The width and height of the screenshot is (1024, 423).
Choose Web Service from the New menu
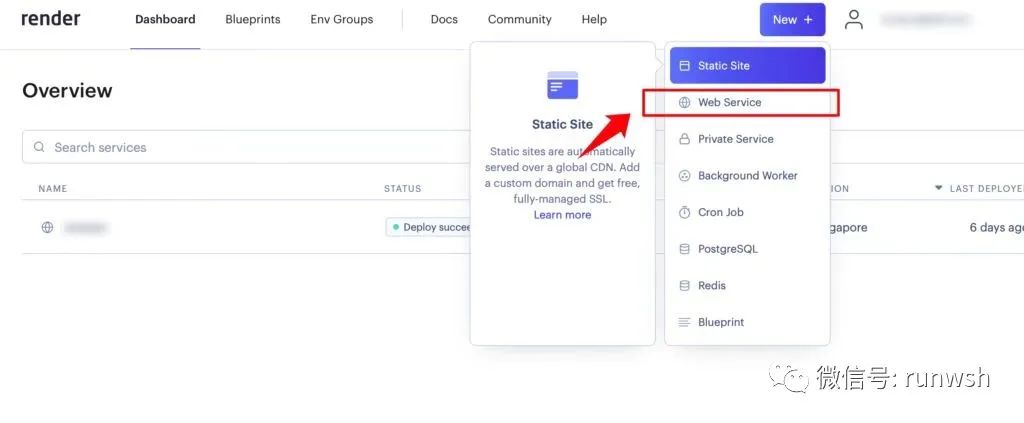point(747,102)
